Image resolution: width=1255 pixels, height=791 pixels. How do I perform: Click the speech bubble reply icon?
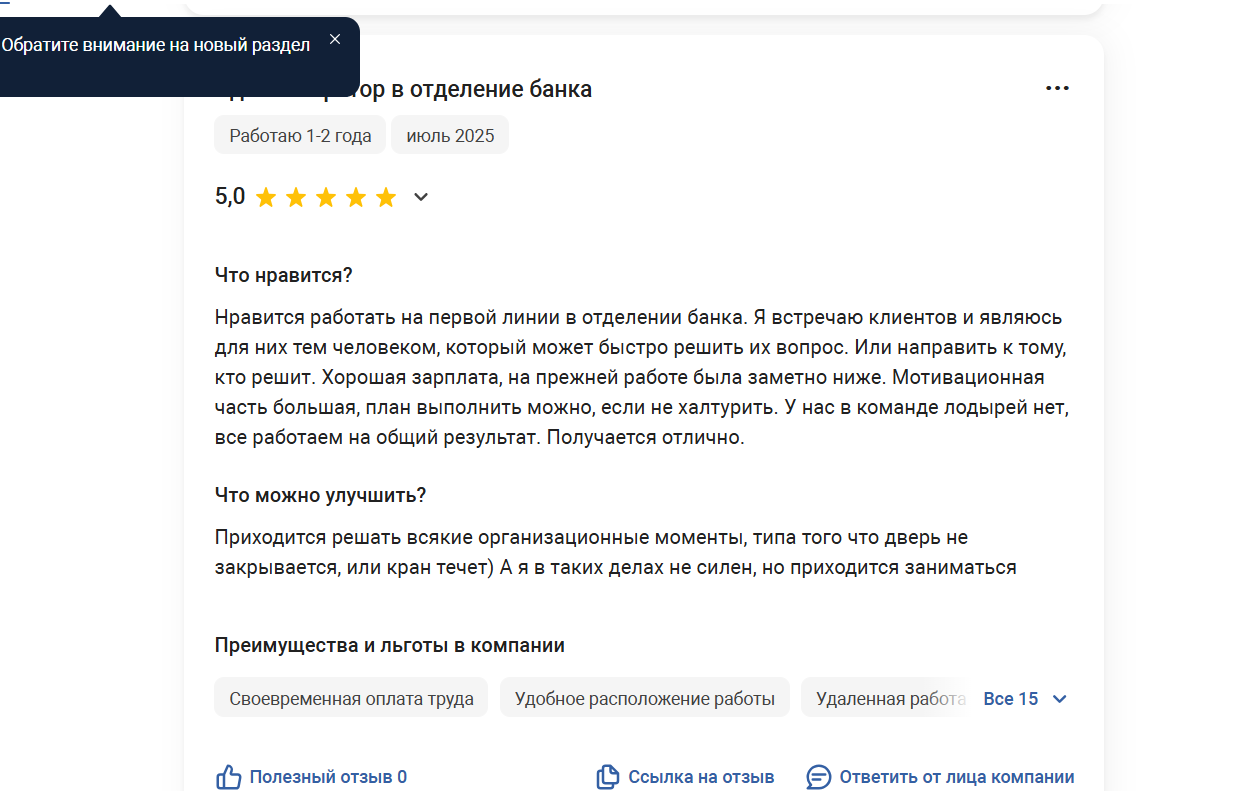819,777
